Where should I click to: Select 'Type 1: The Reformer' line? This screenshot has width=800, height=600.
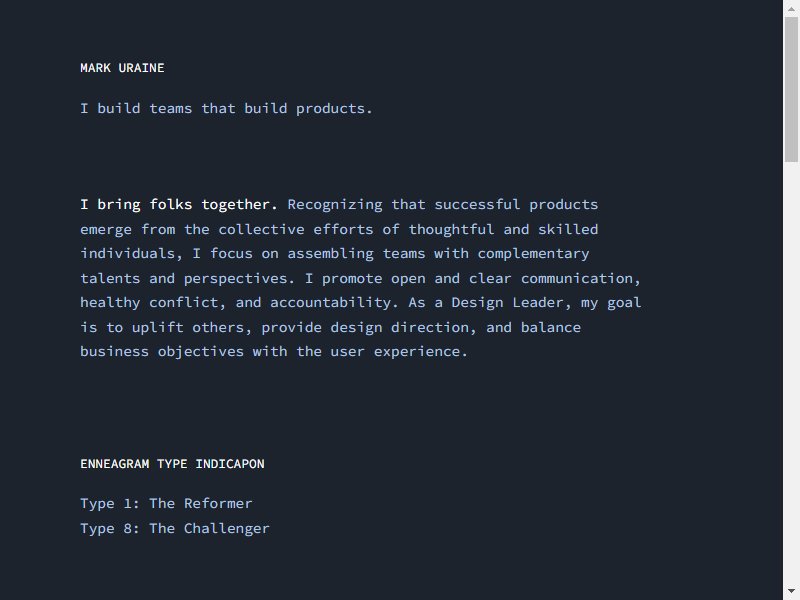pos(166,504)
